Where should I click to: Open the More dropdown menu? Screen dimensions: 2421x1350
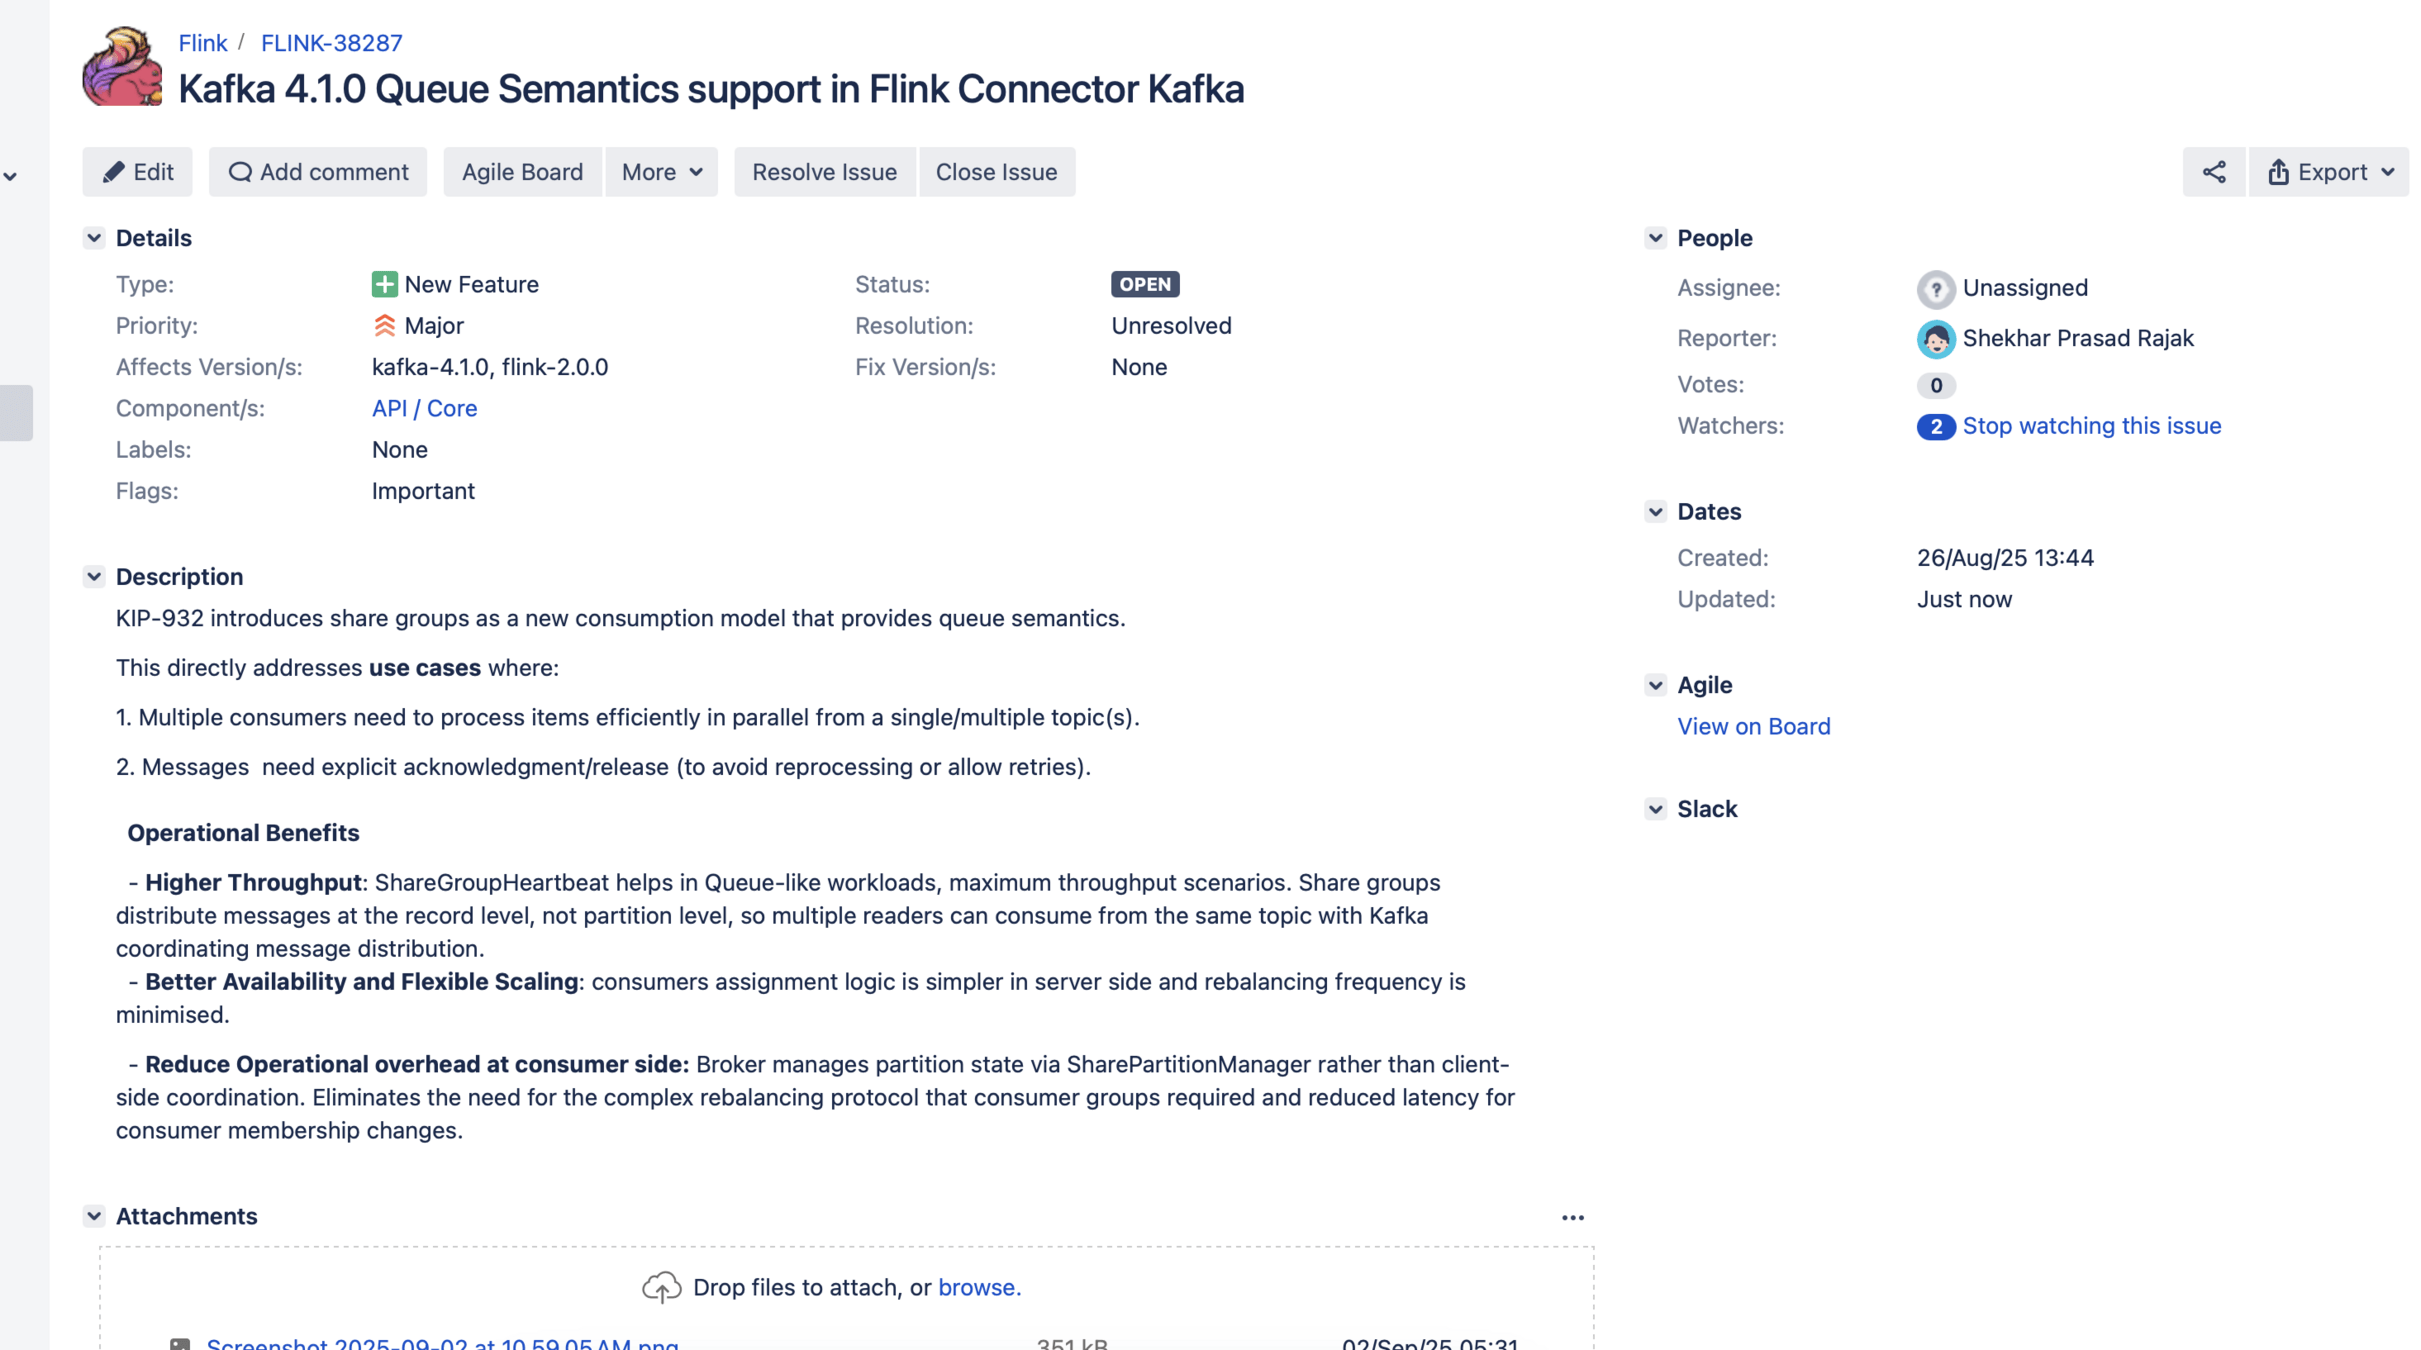pos(661,172)
